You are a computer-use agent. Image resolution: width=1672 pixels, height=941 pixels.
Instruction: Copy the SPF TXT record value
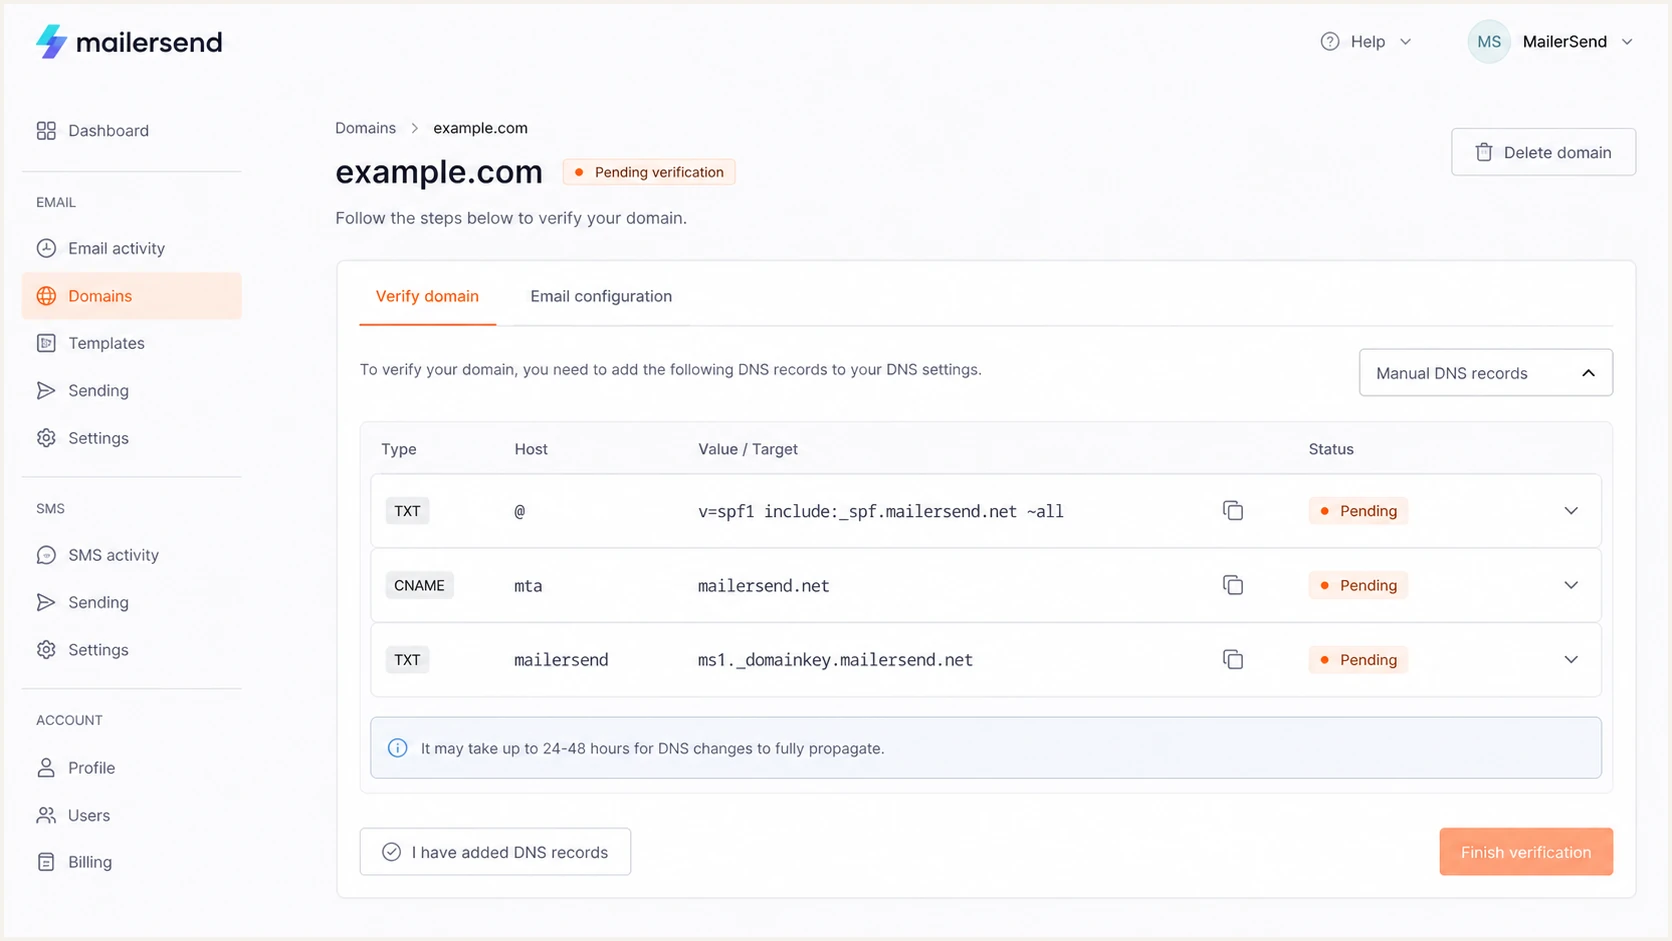(1233, 511)
